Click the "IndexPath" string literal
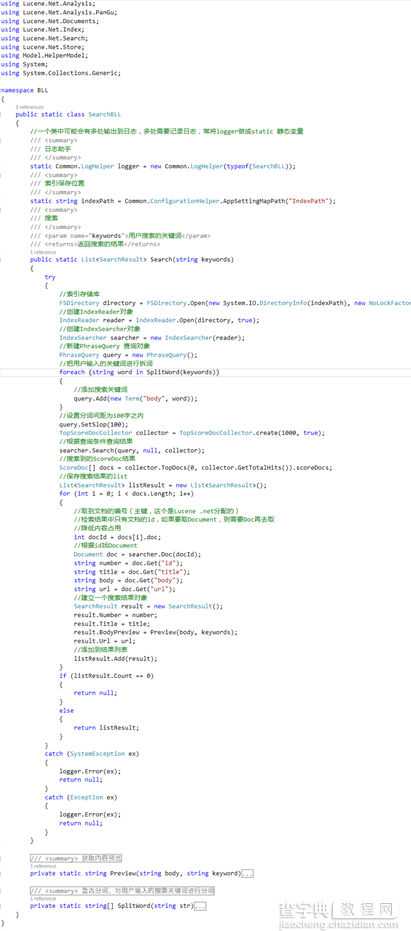The width and height of the screenshot is (411, 931). click(x=309, y=201)
